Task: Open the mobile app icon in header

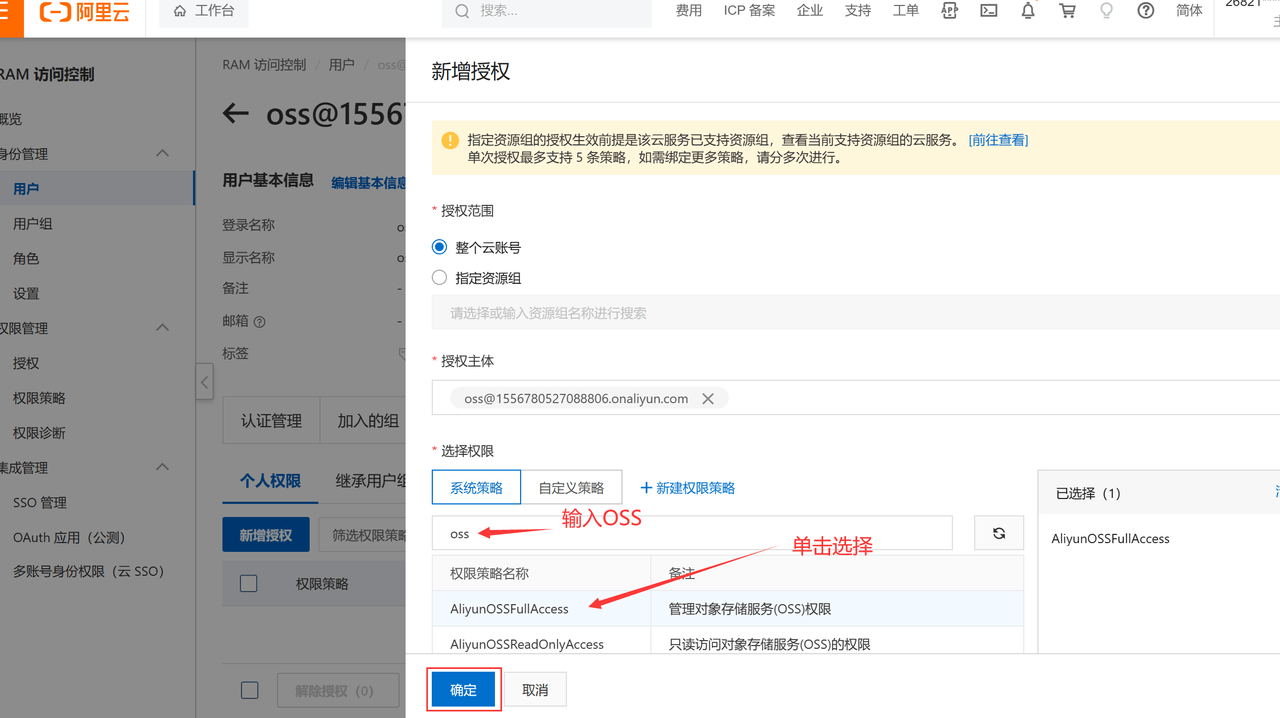Action: pos(950,11)
